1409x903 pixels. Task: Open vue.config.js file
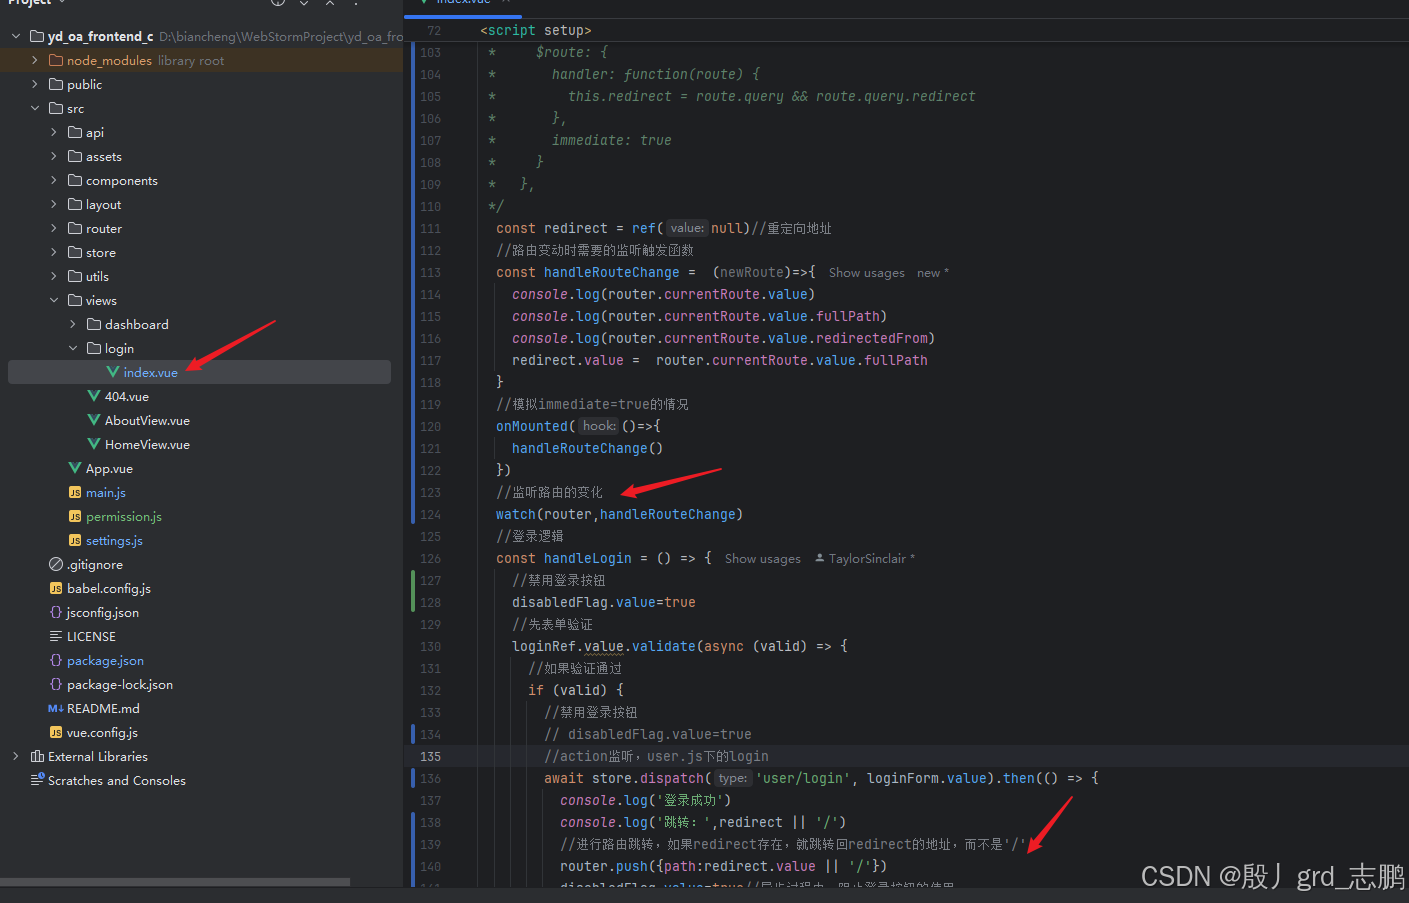(x=102, y=733)
